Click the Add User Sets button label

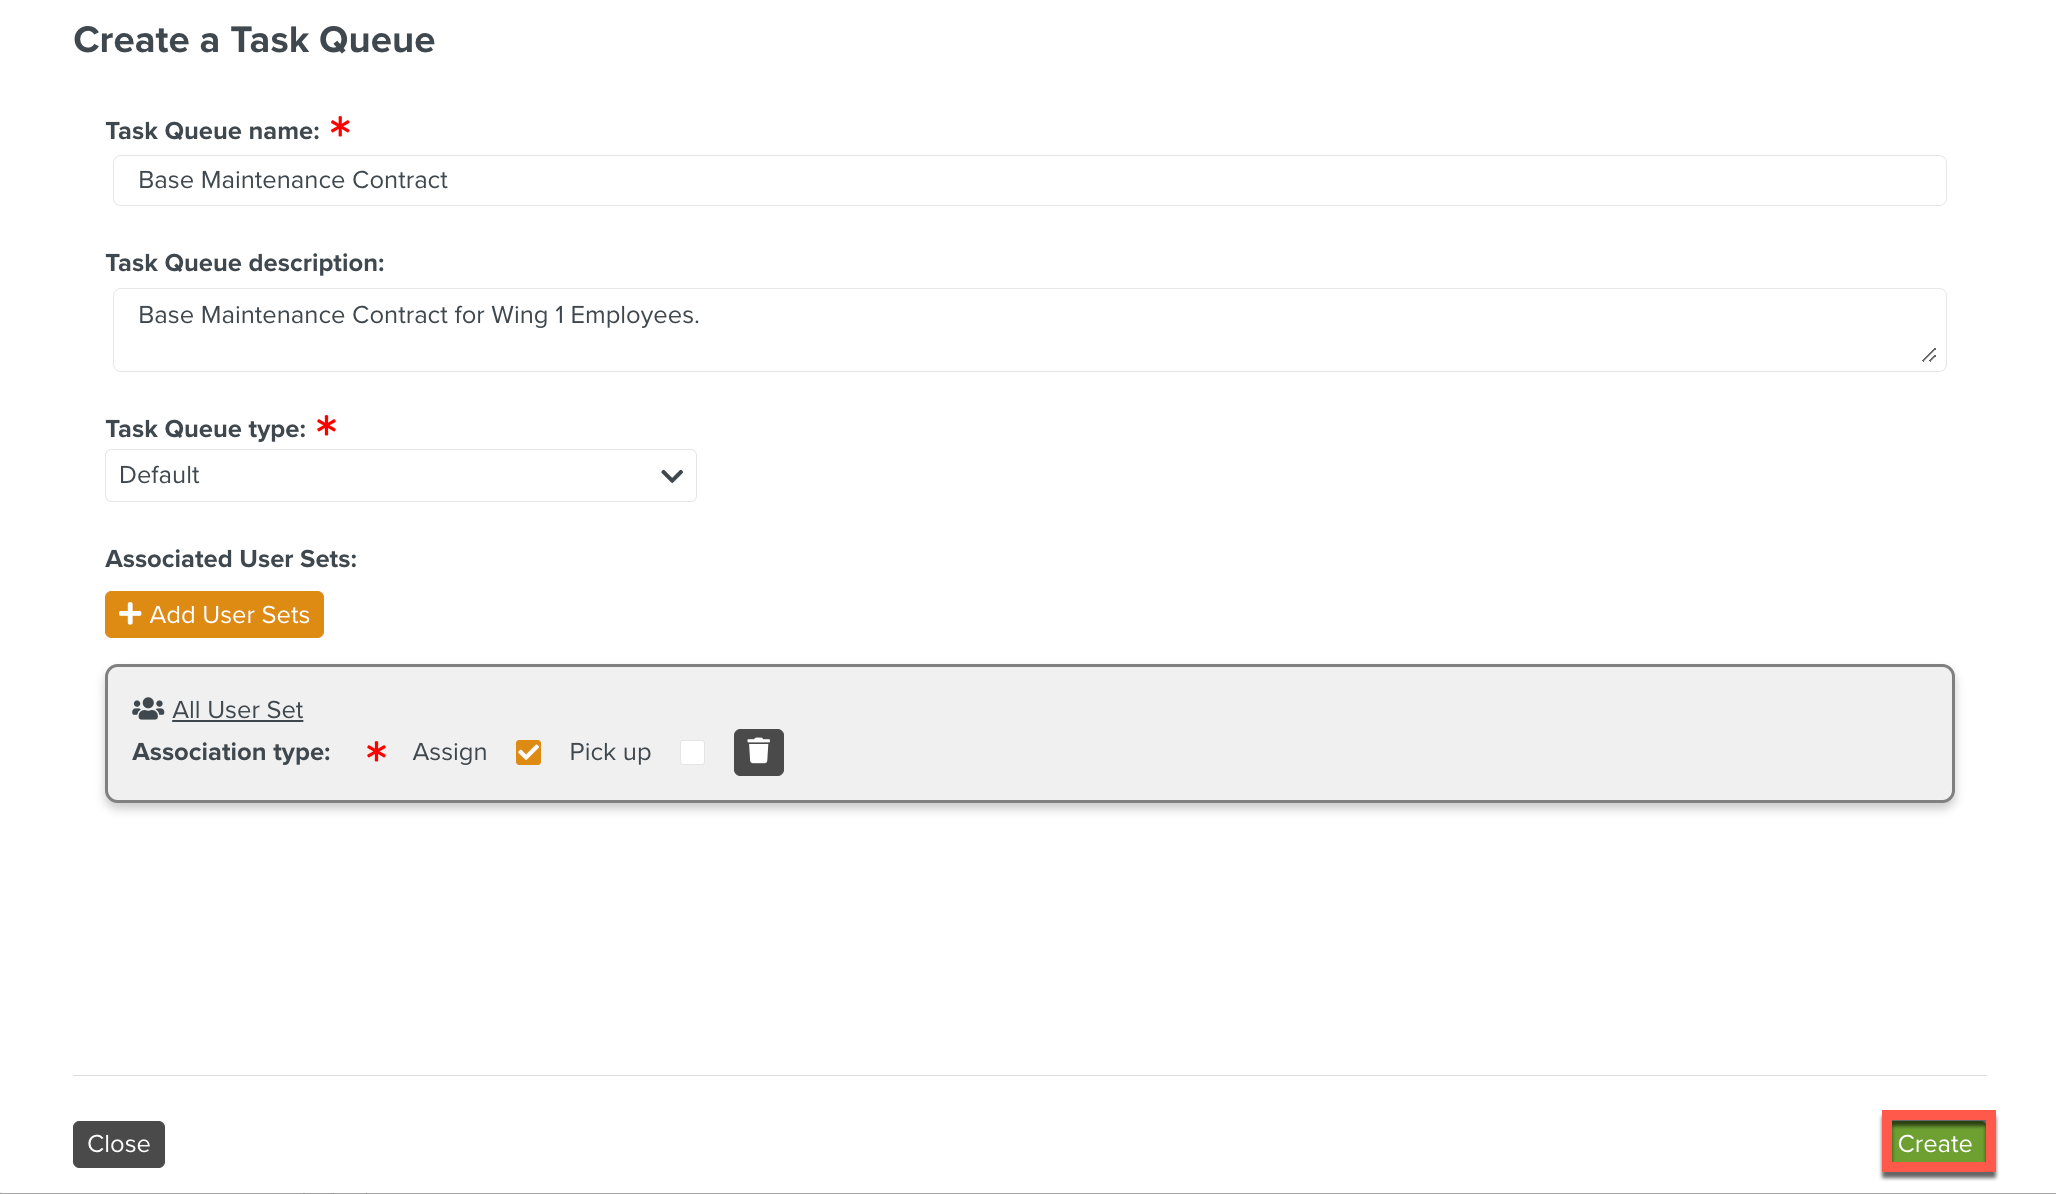pos(229,615)
